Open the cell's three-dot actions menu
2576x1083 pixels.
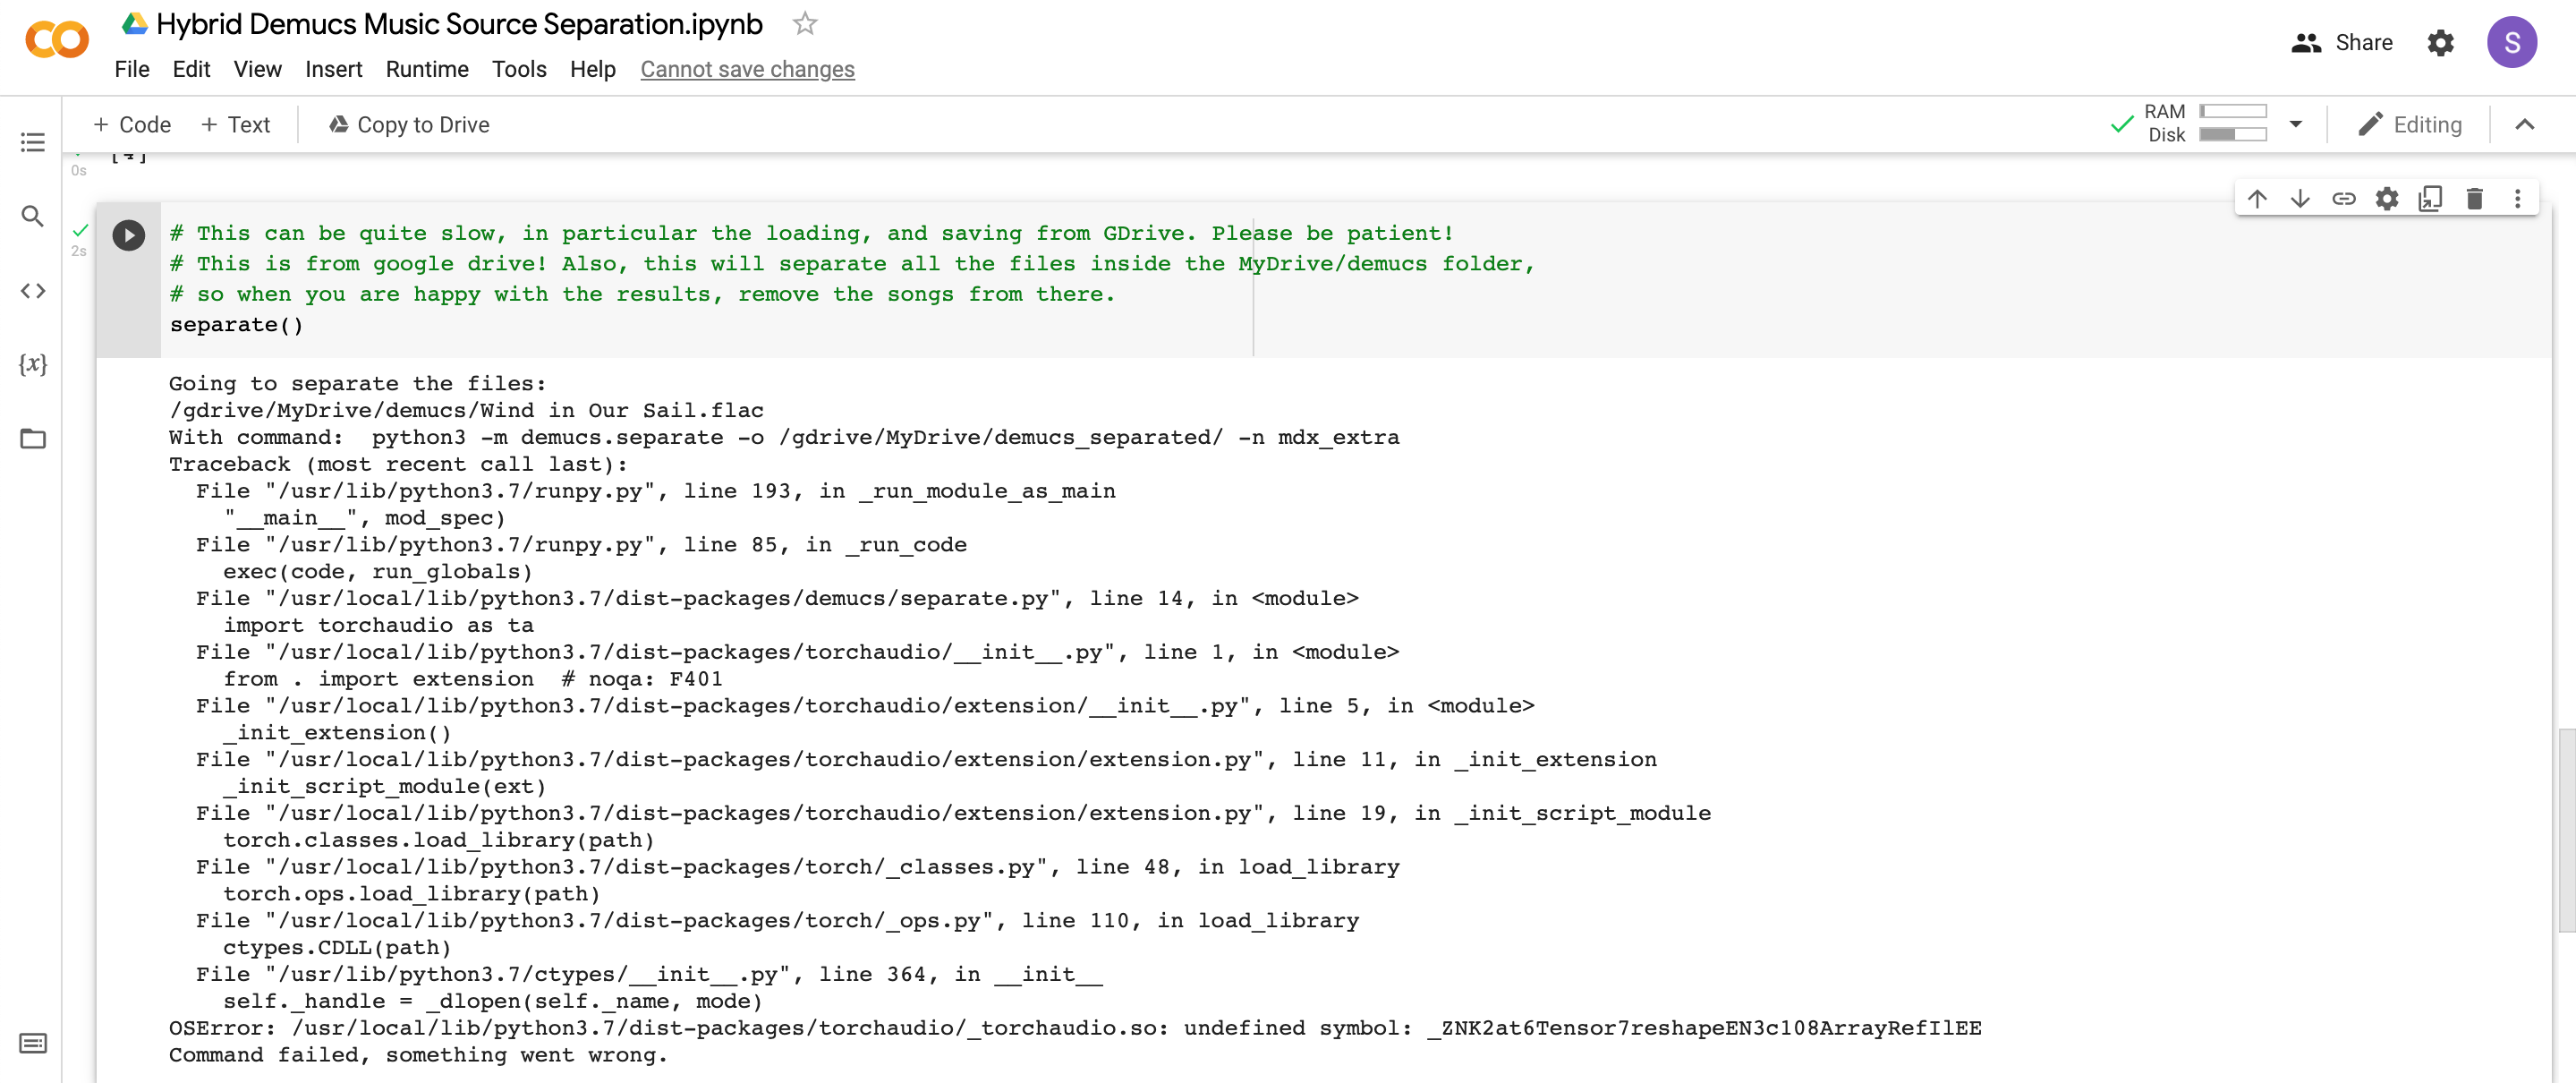[2518, 198]
